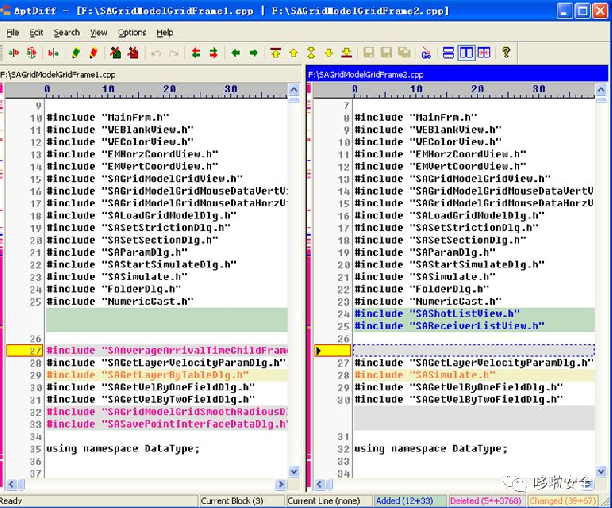Click 'using namespace DataType;' in right pane
The image size is (612, 508).
click(x=431, y=449)
